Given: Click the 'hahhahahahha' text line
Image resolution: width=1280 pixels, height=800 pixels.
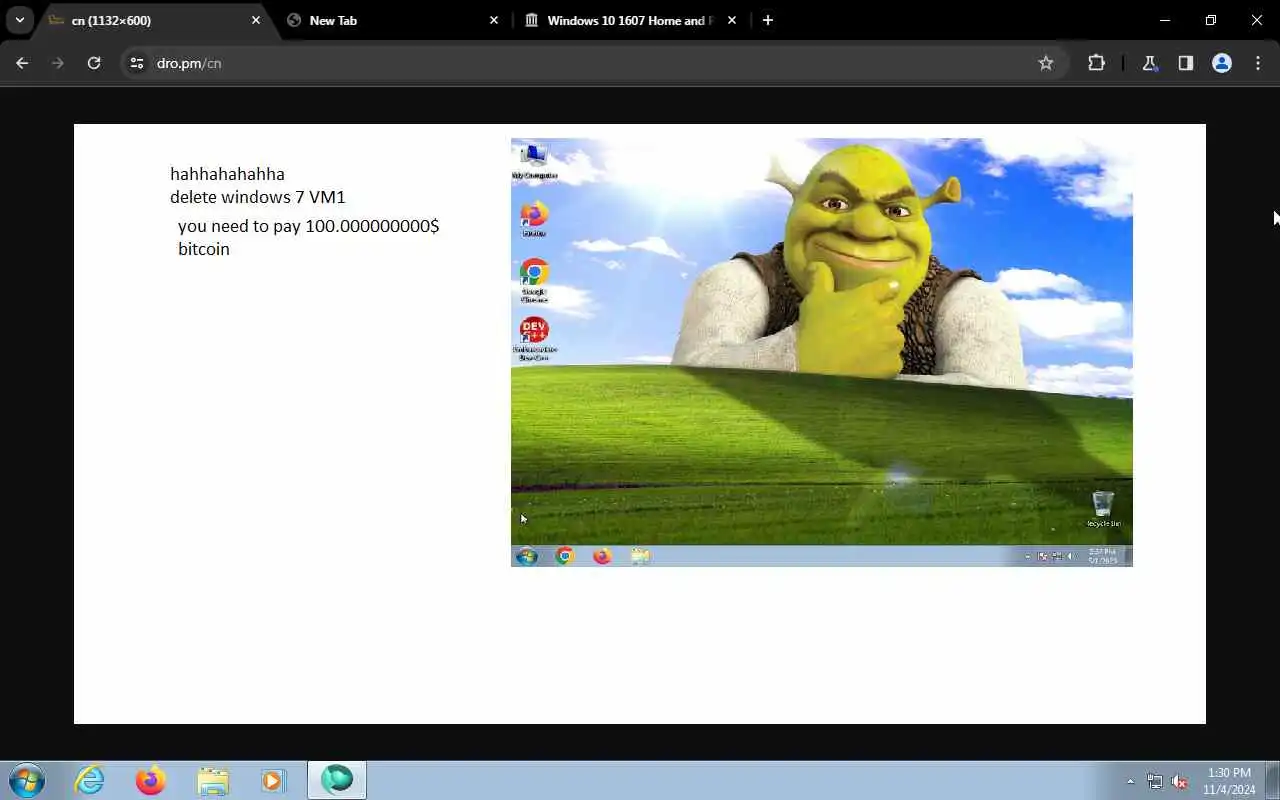Looking at the screenshot, I should 227,174.
